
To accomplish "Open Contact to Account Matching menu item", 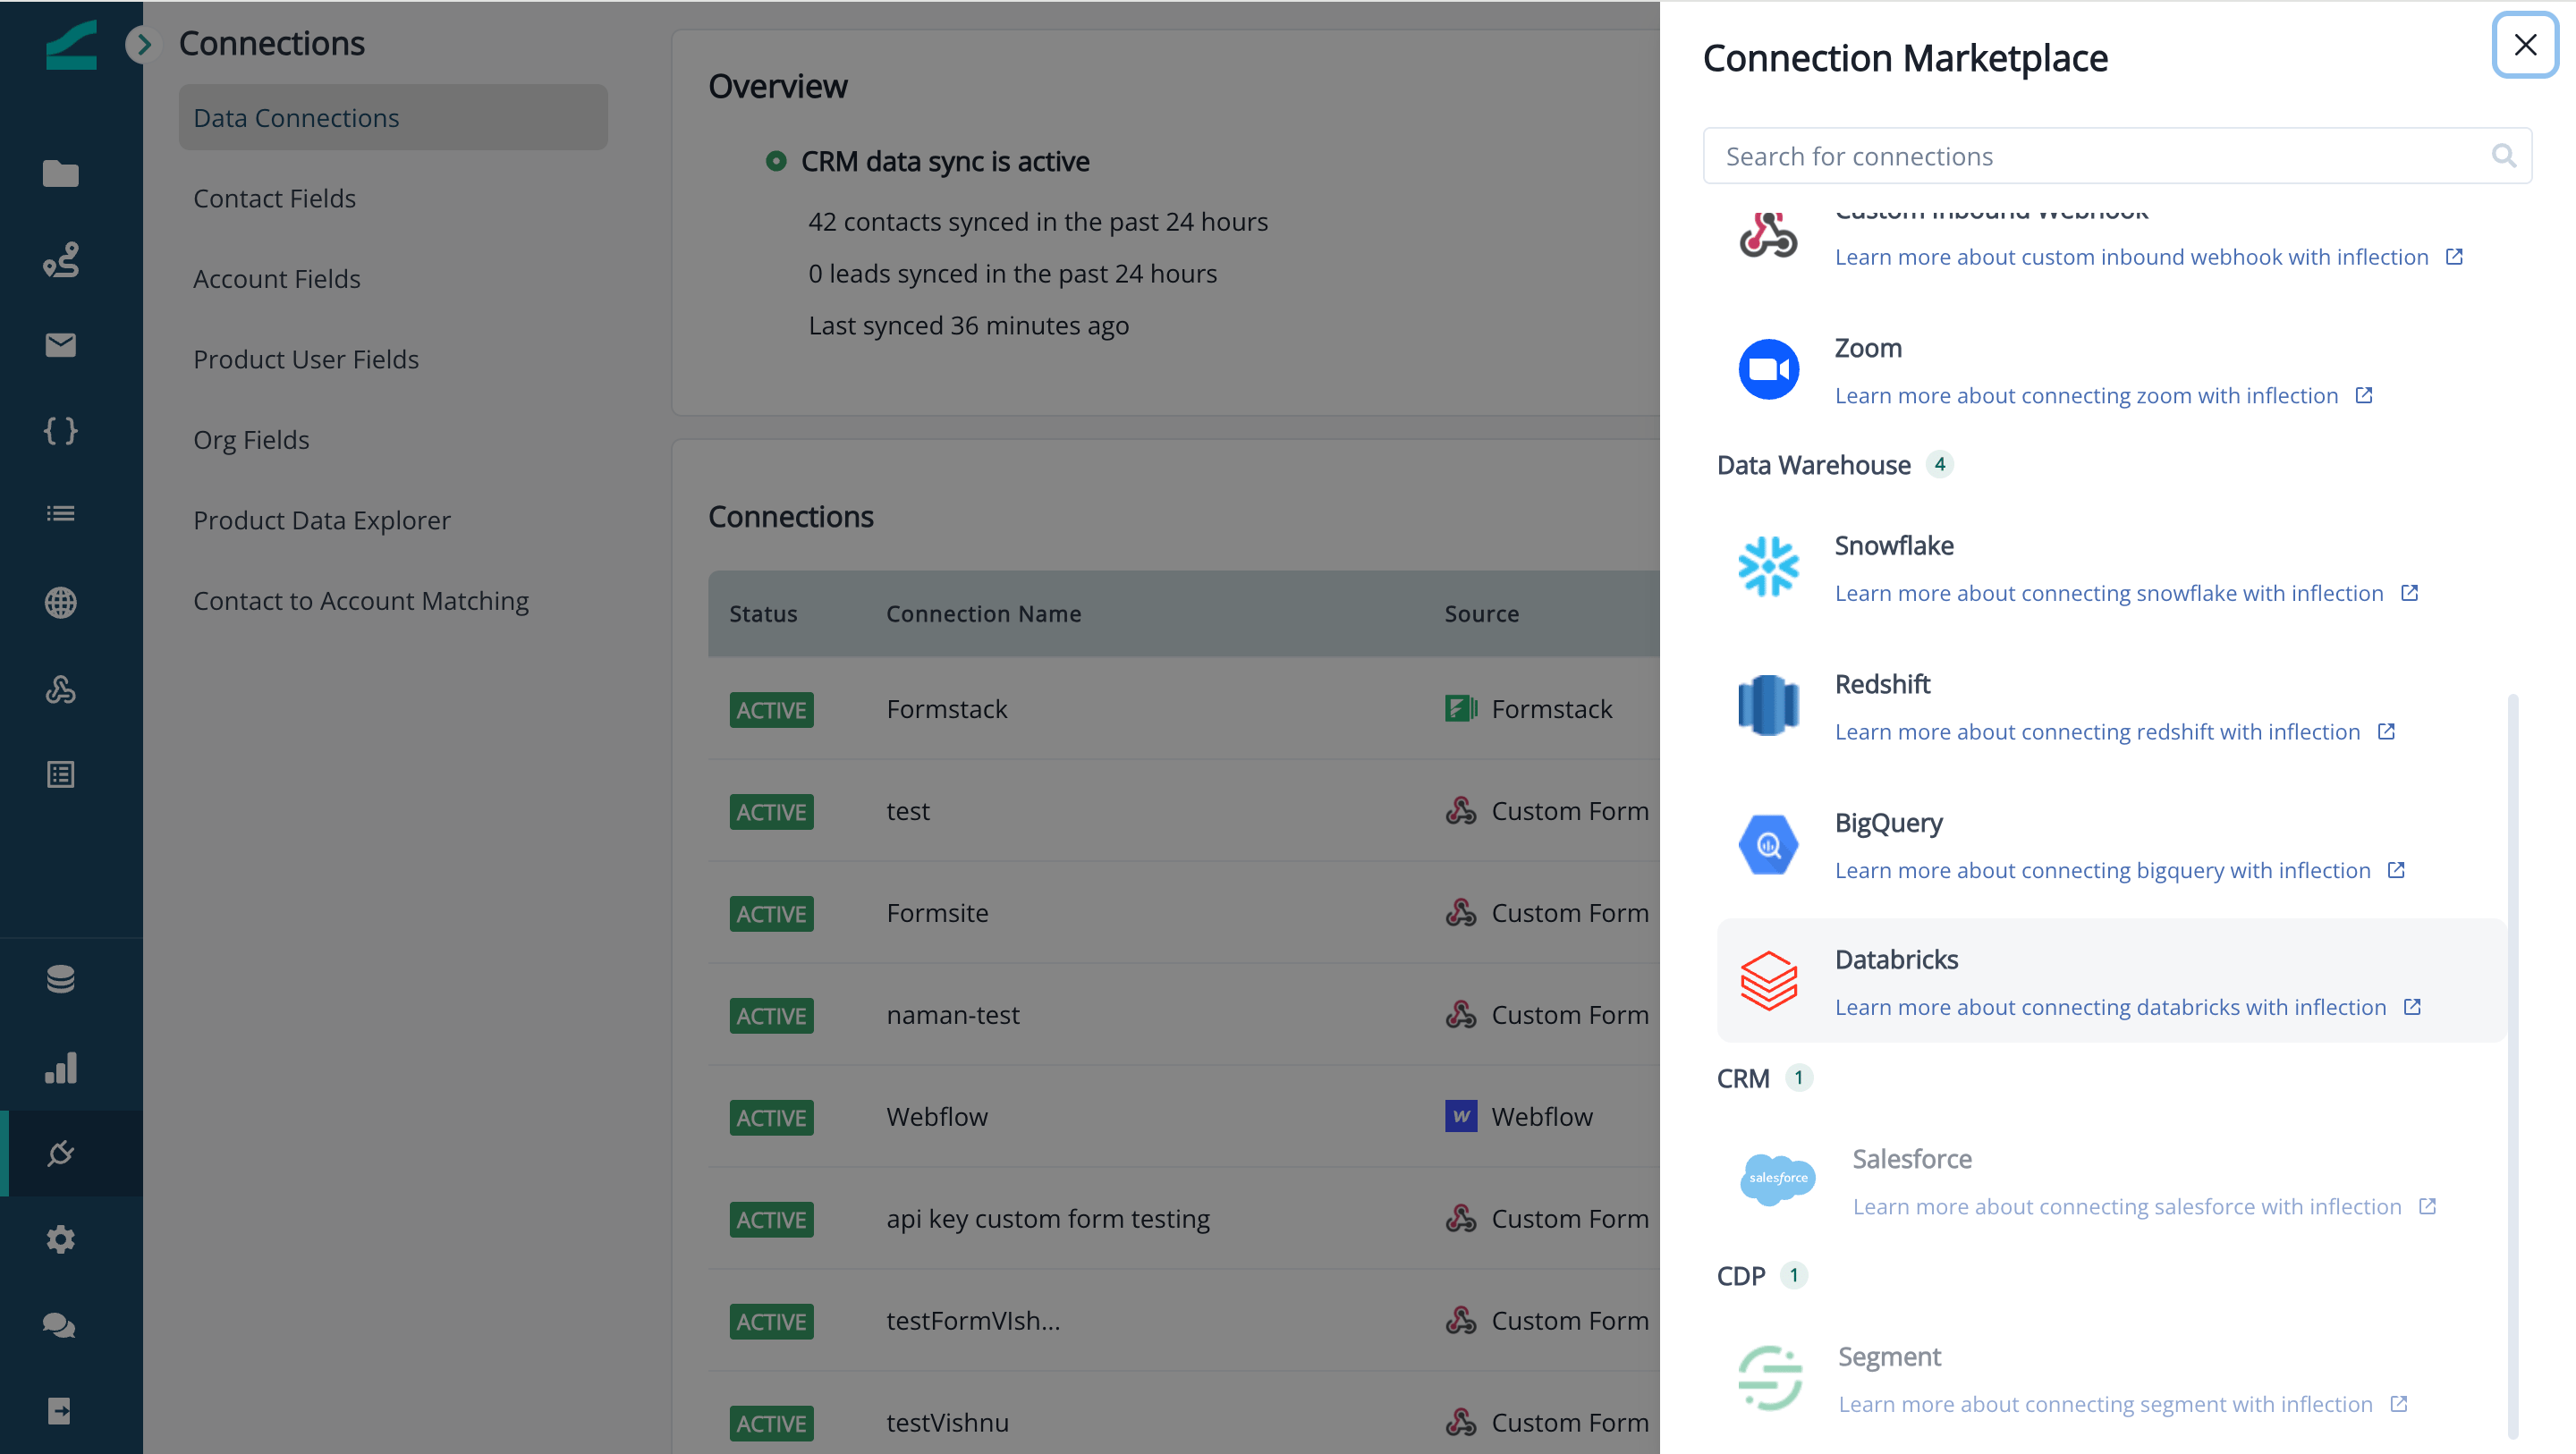I will [361, 601].
